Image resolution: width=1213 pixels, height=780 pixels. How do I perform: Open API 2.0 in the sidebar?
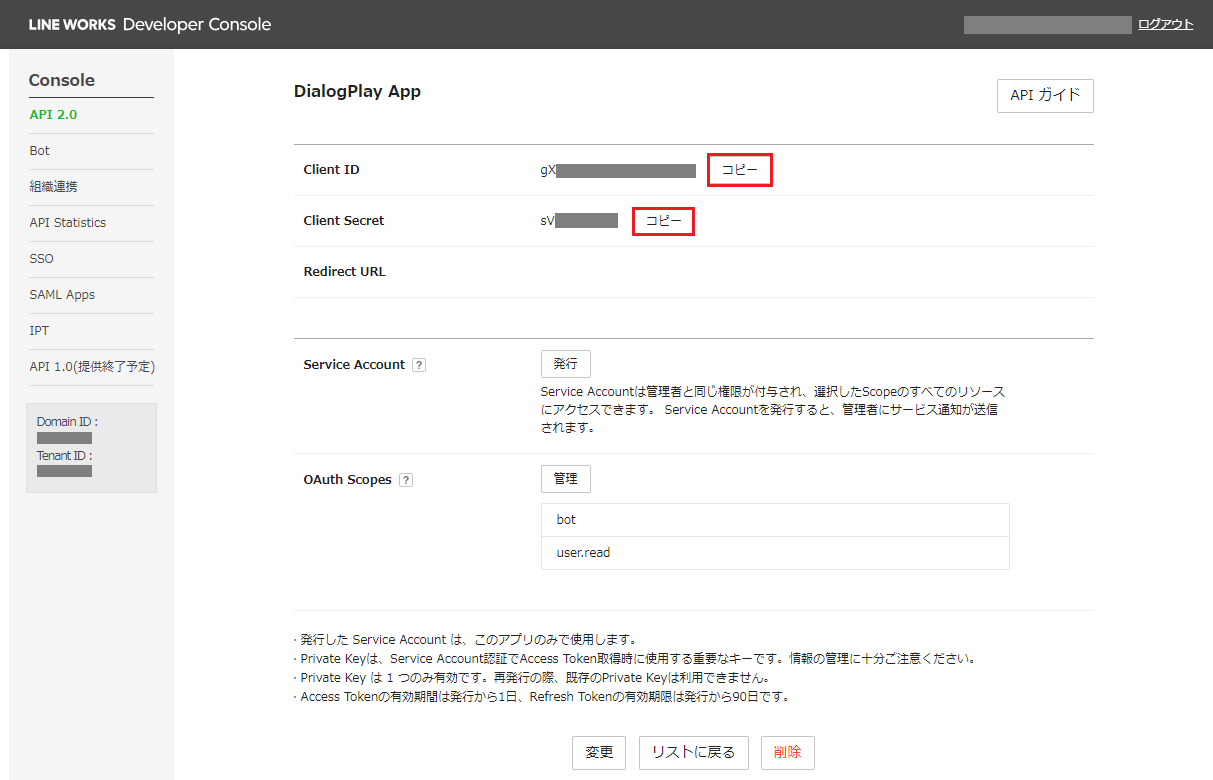tap(53, 115)
